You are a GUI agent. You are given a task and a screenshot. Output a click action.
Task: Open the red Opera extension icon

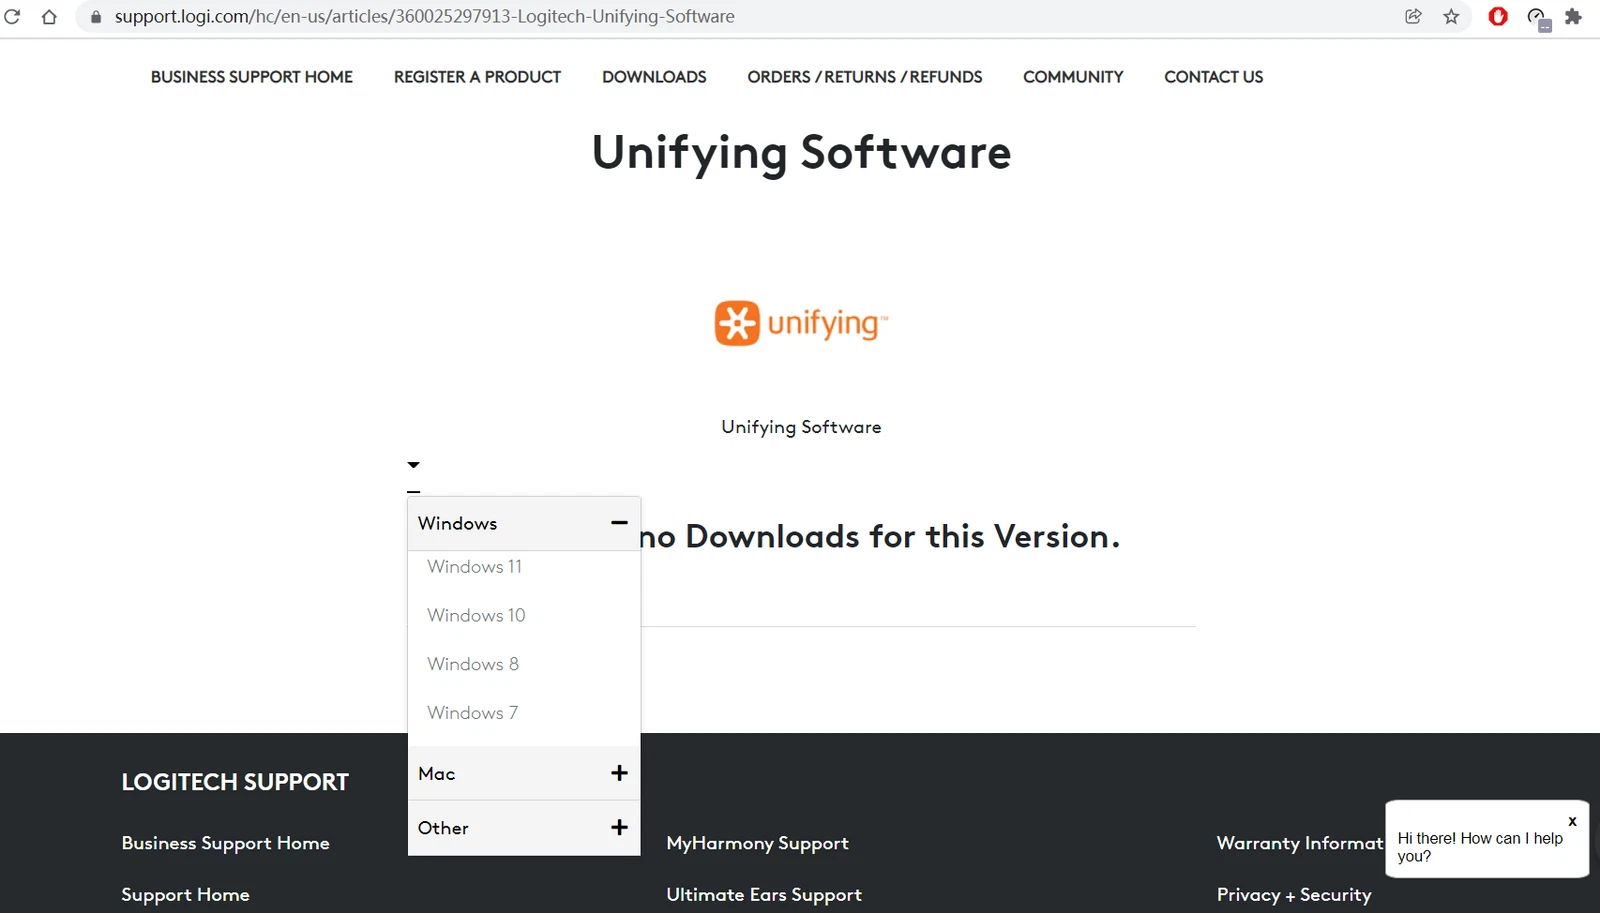point(1498,17)
